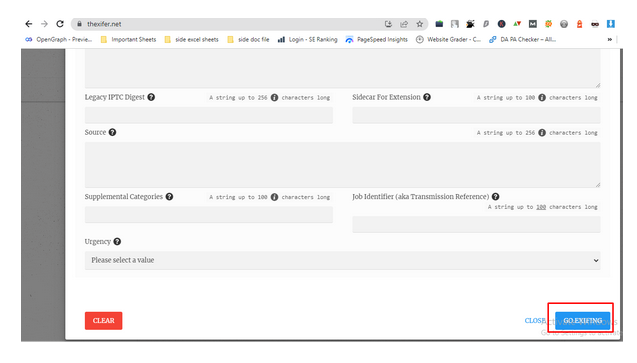Open PageSpeed Insights bookmark

tap(377, 39)
